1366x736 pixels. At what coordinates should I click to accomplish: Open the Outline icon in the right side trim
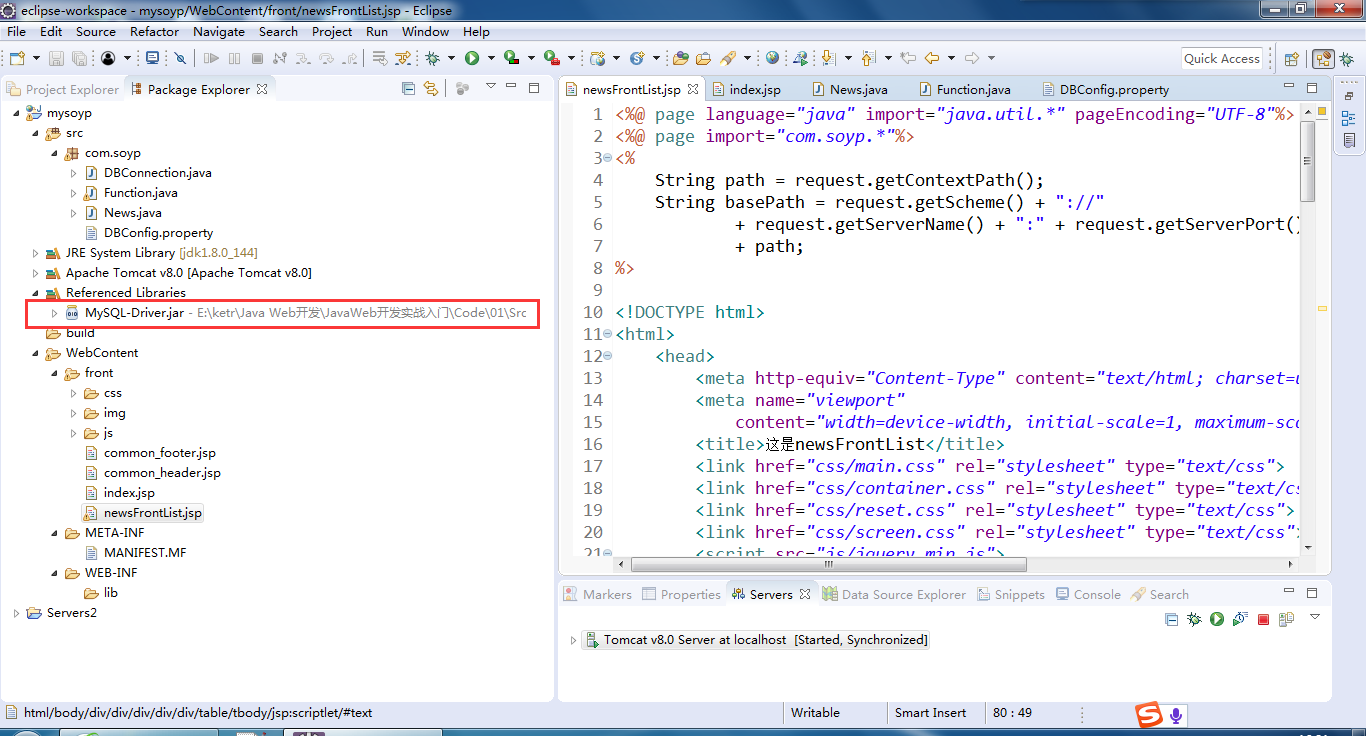(x=1349, y=118)
